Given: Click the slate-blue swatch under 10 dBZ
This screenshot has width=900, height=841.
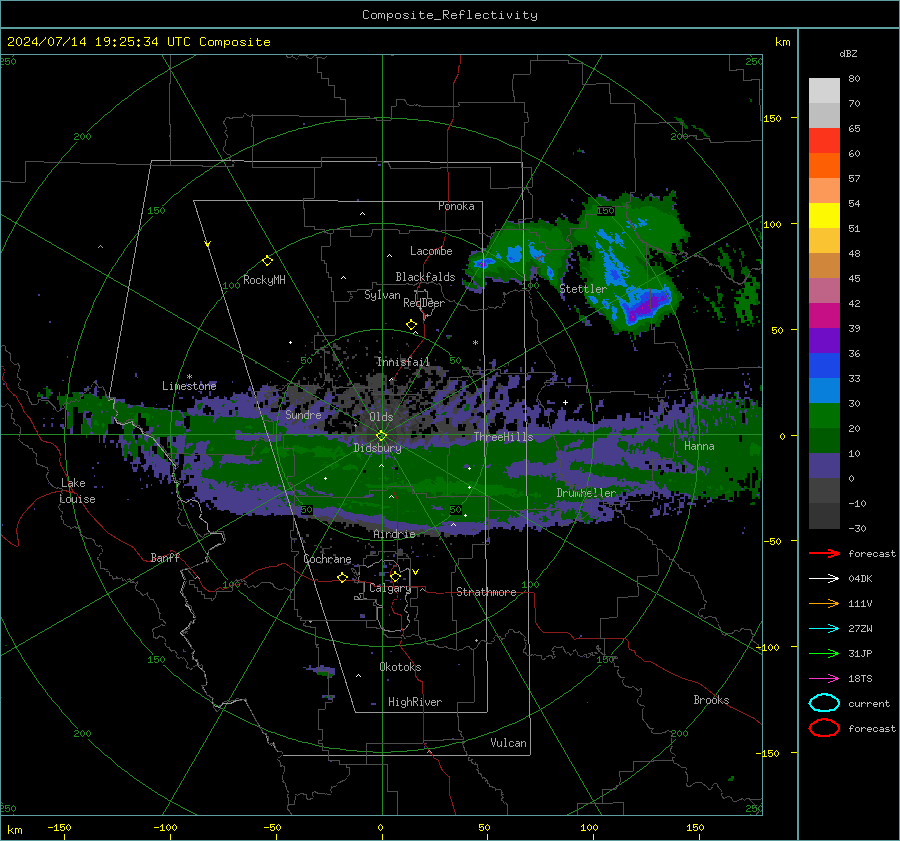Looking at the screenshot, I should point(824,466).
